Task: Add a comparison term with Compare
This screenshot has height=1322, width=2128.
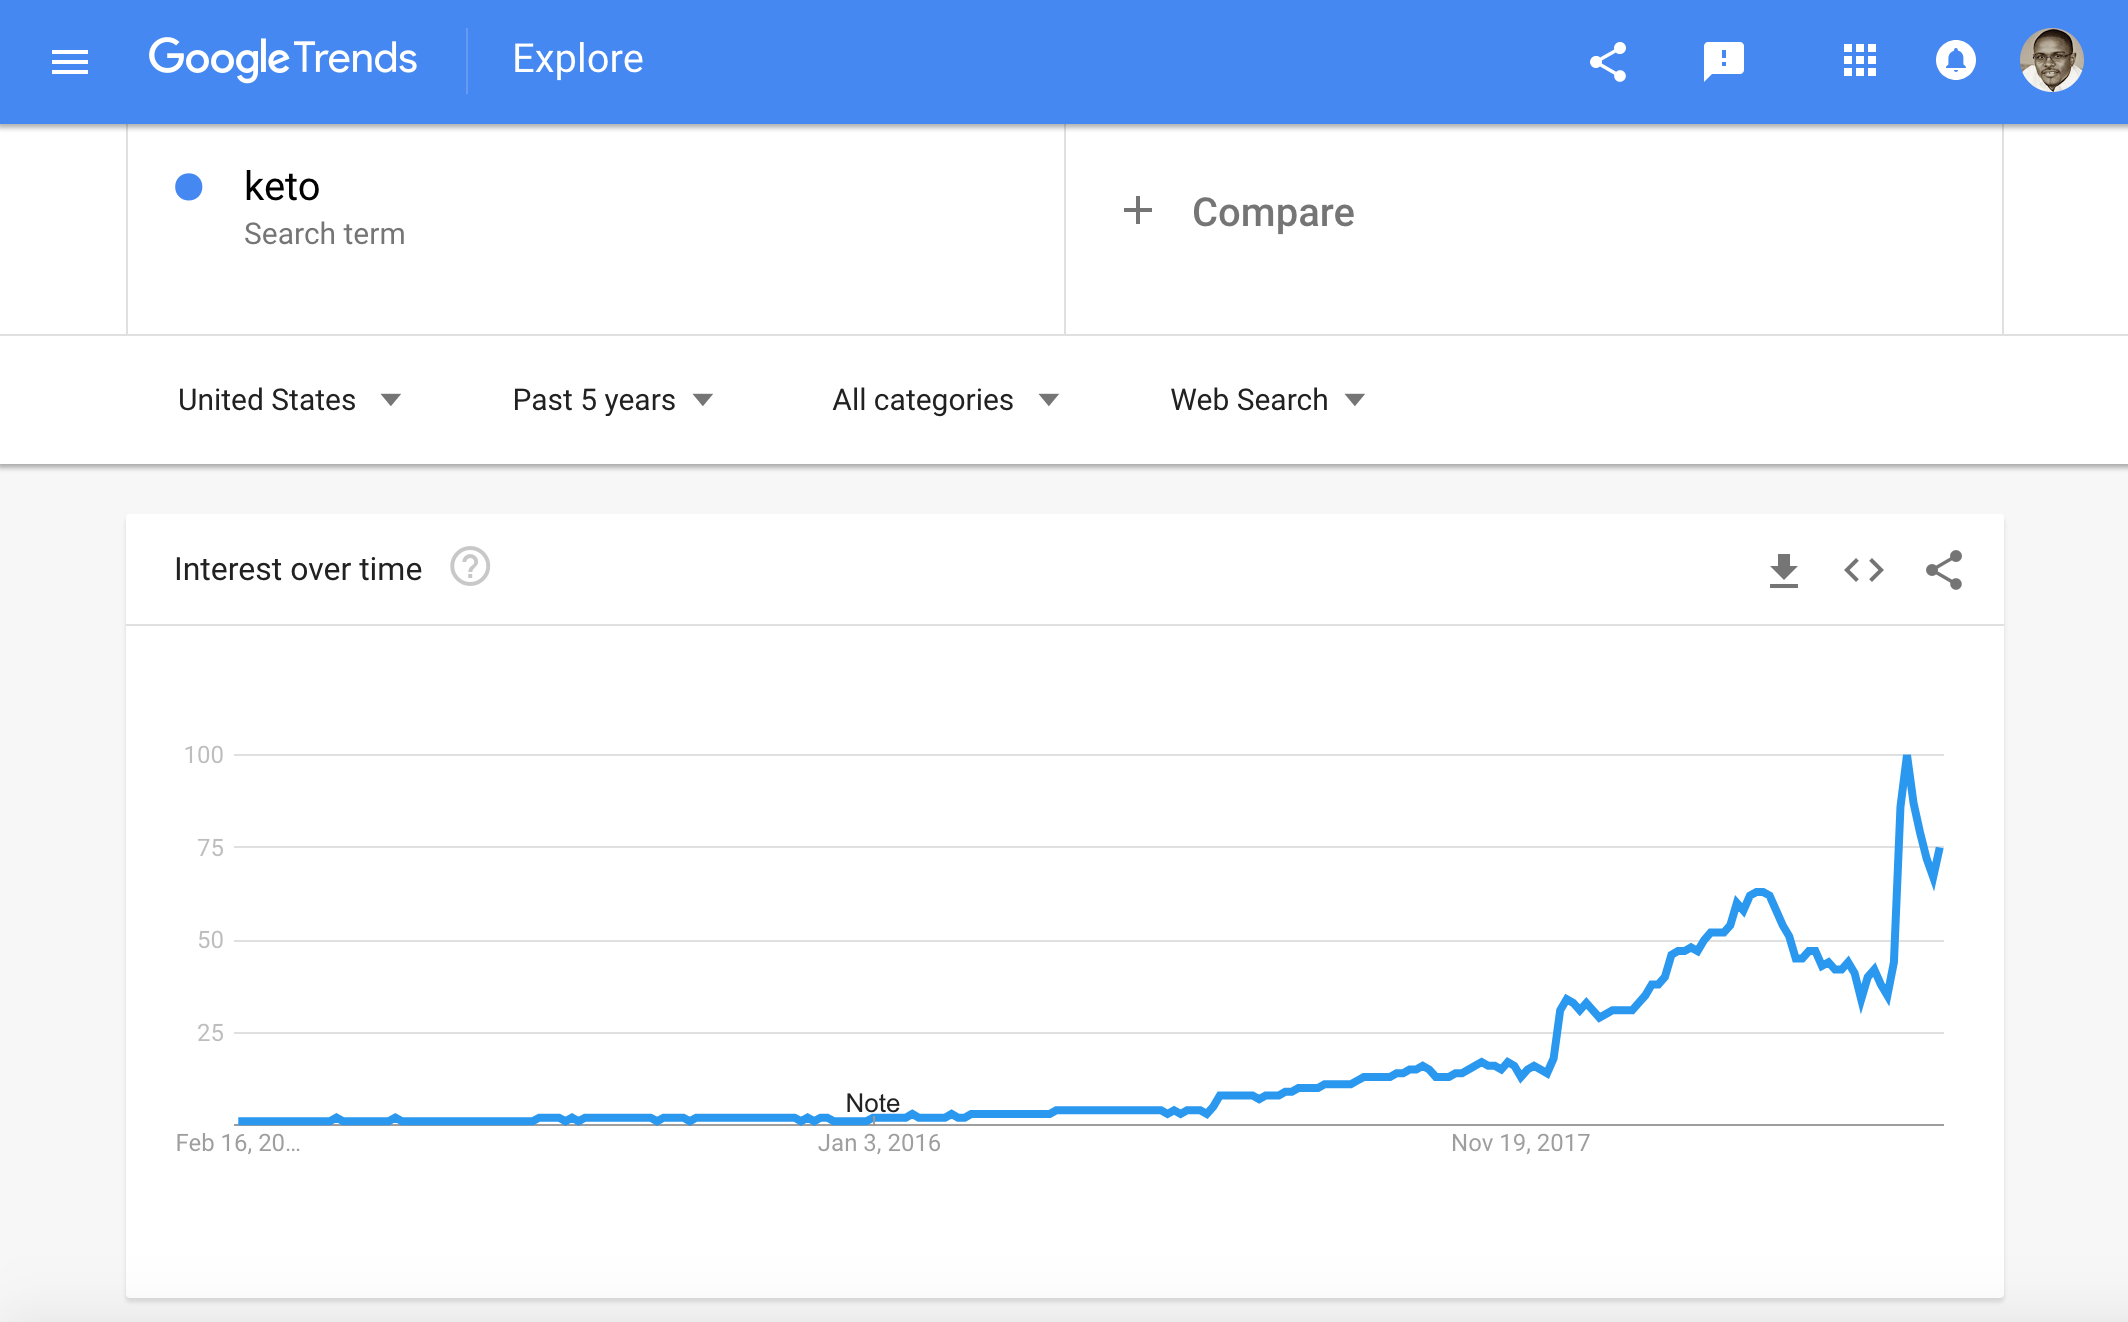Action: coord(1238,212)
